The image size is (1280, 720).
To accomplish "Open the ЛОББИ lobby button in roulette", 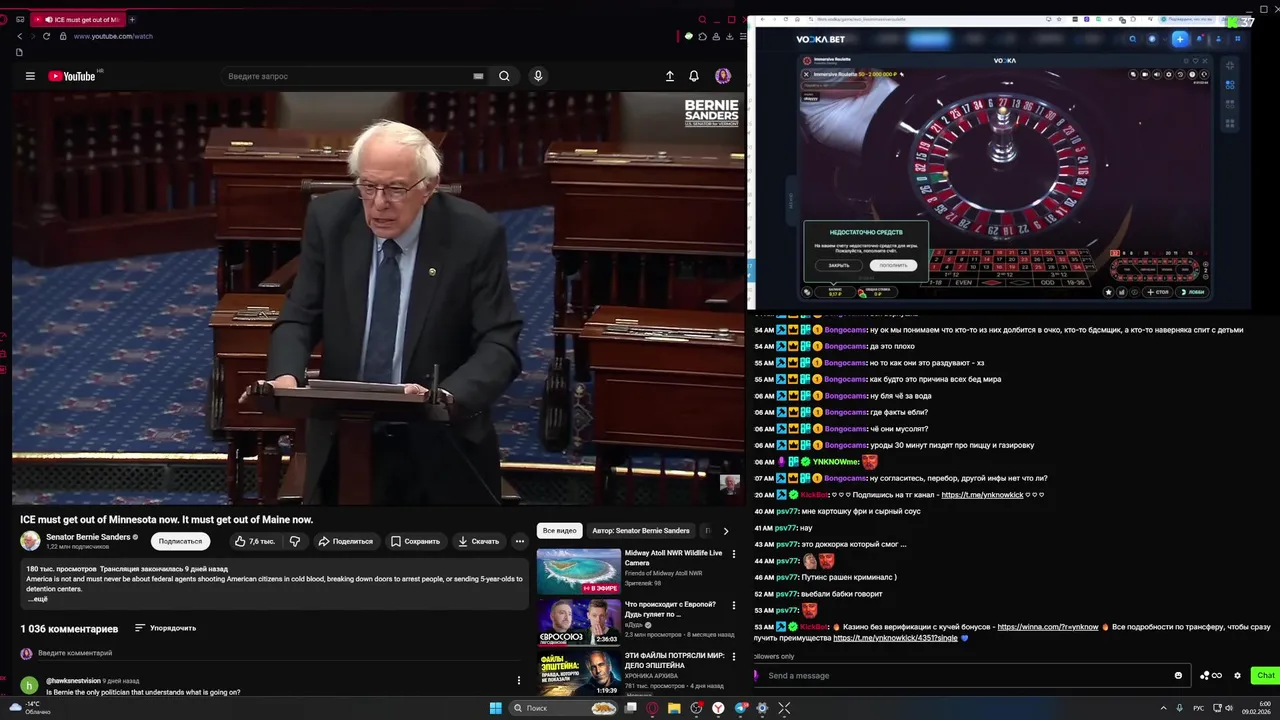I will pyautogui.click(x=1193, y=292).
